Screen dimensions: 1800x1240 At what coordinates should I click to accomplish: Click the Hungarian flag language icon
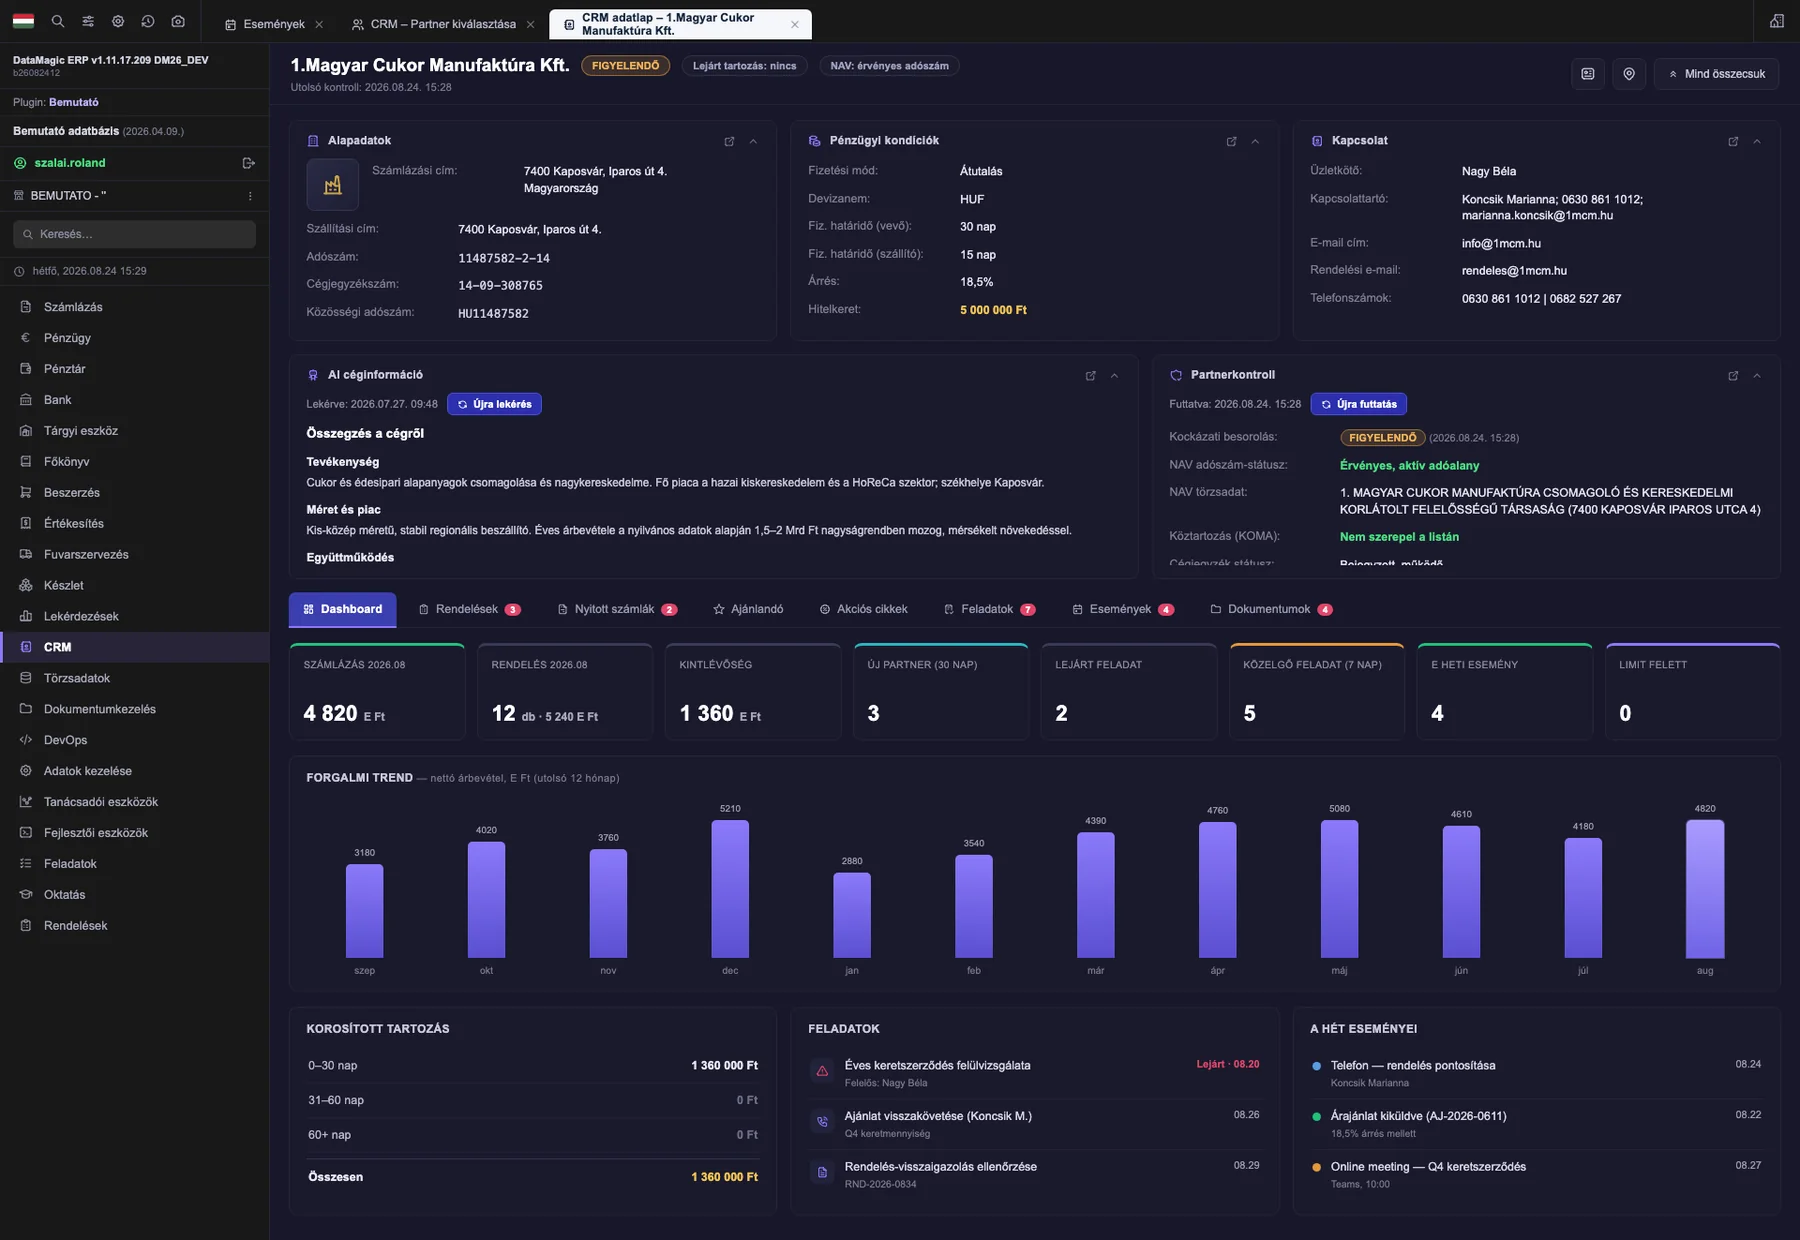click(x=23, y=21)
